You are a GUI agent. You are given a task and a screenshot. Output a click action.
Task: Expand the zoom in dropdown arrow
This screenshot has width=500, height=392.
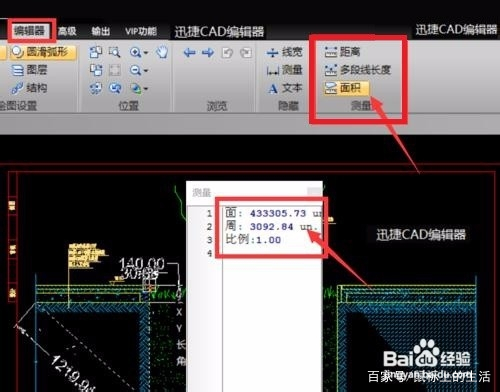(146, 53)
